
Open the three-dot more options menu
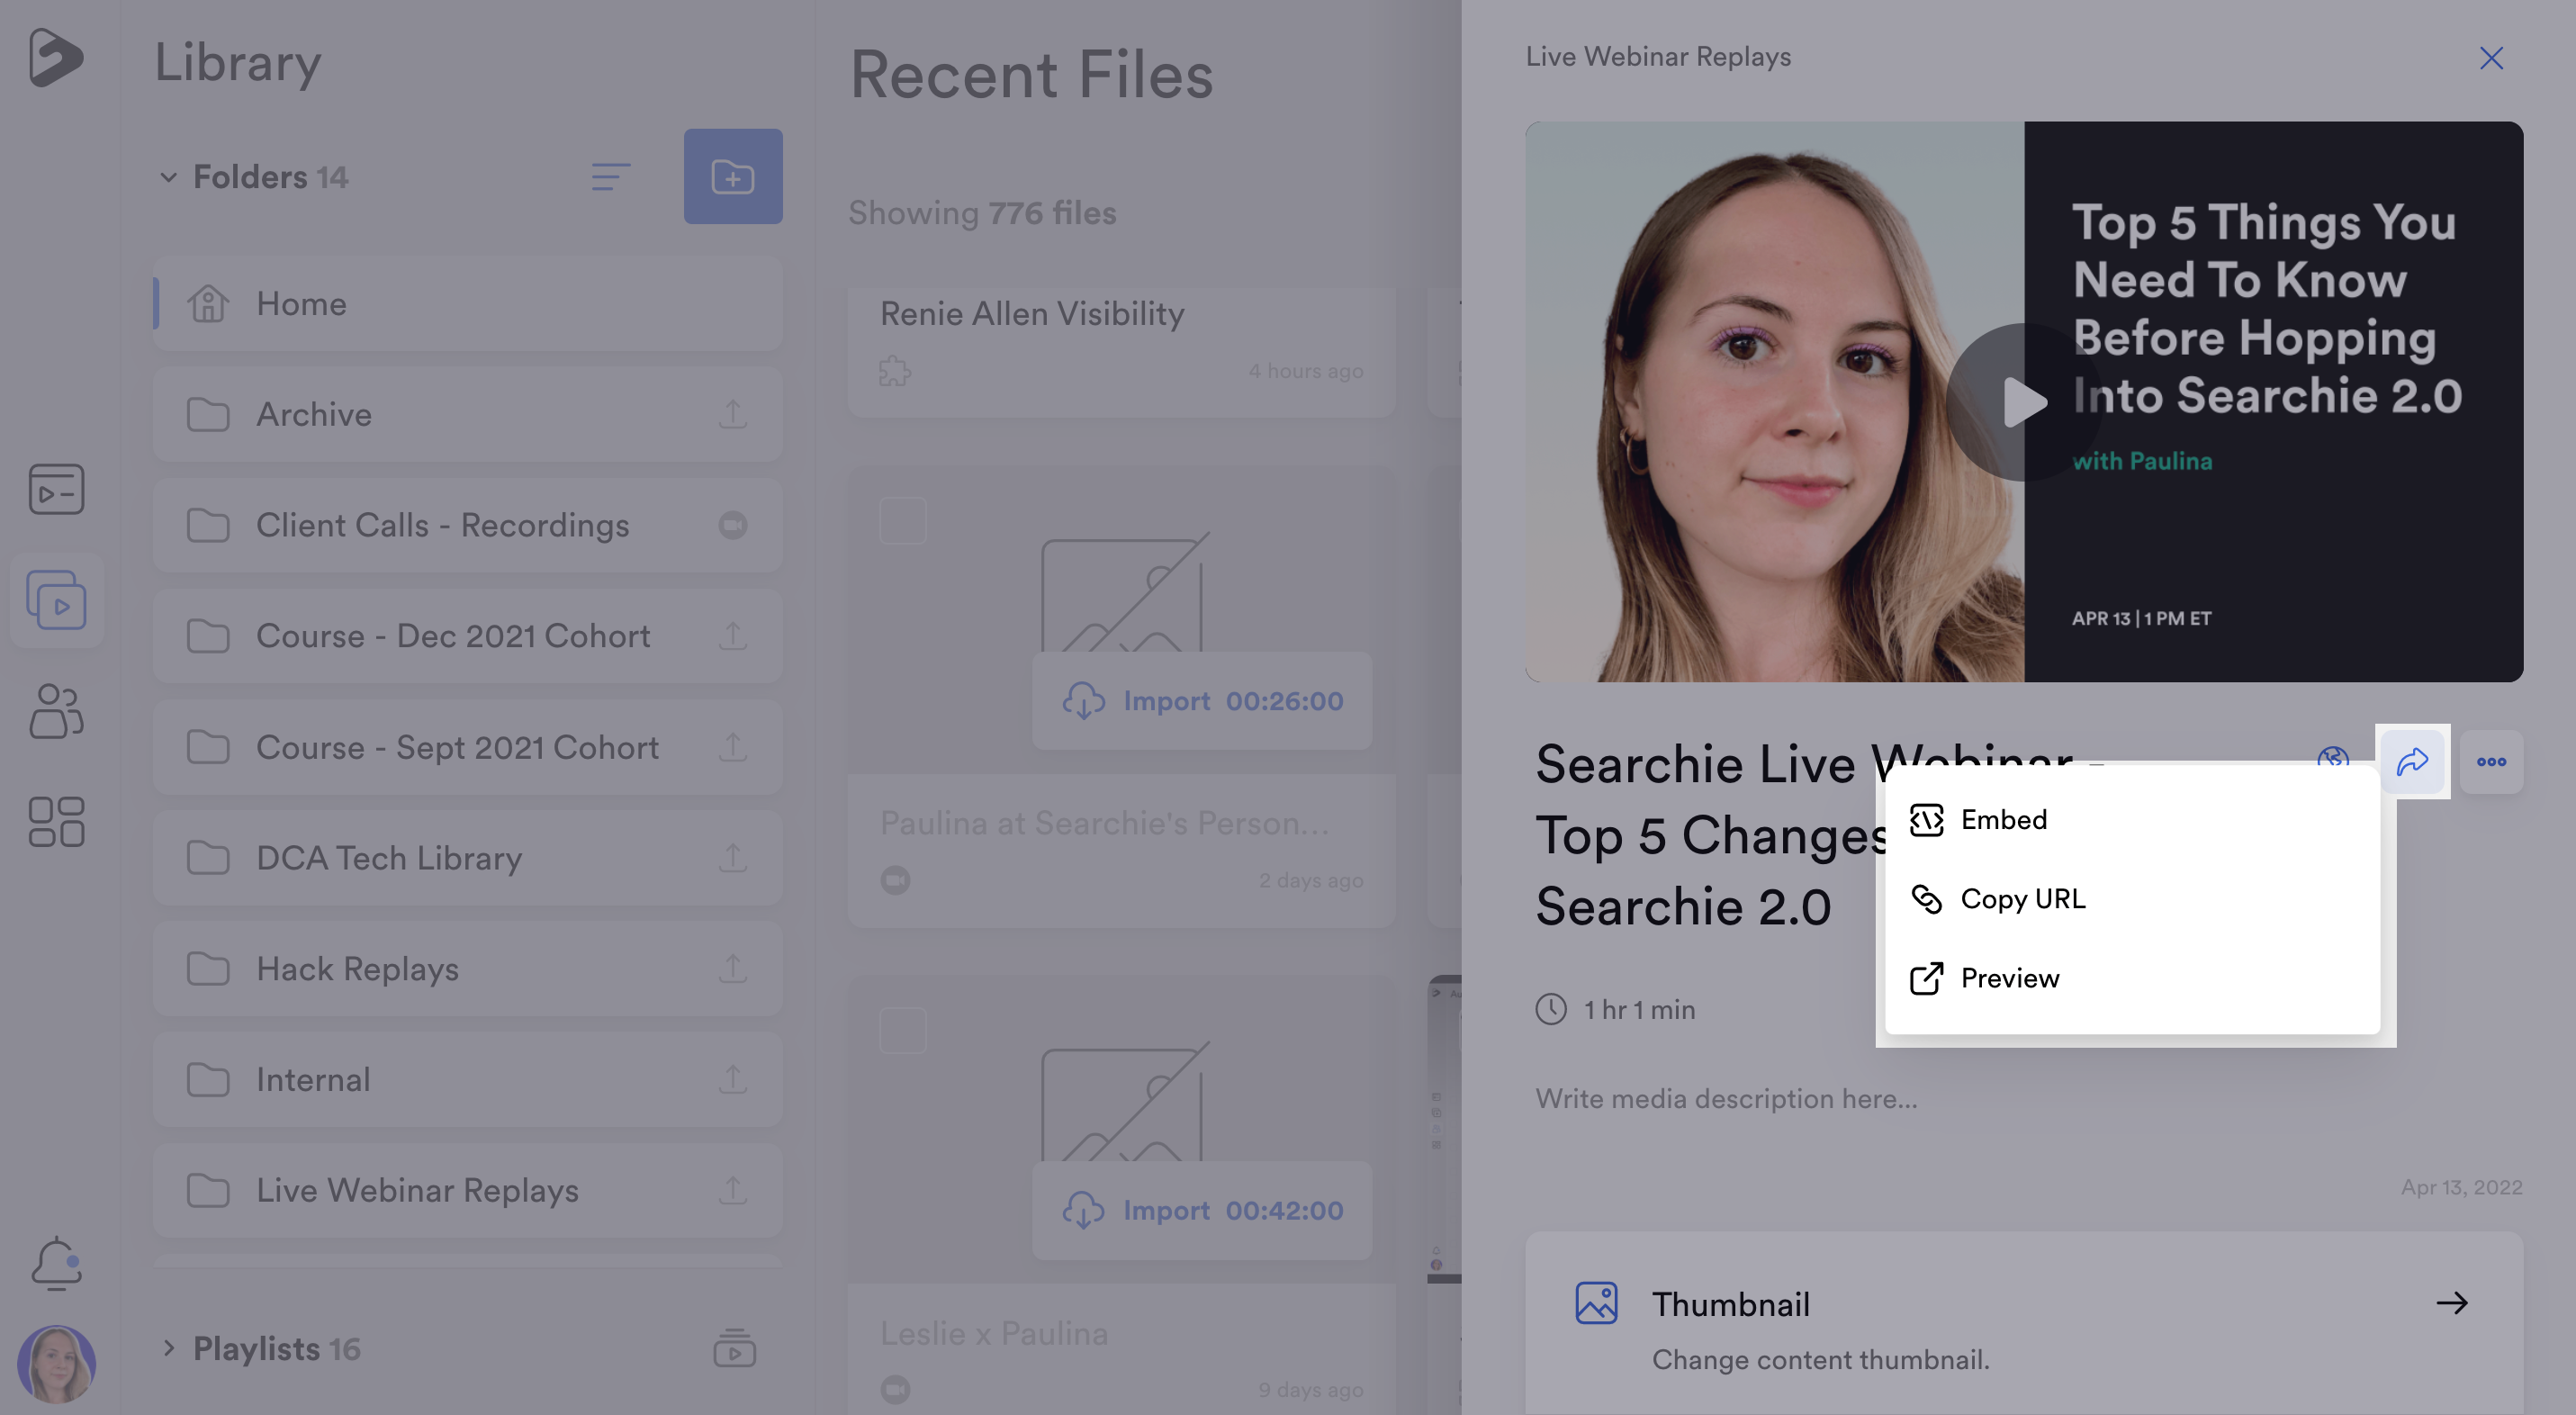point(2491,762)
